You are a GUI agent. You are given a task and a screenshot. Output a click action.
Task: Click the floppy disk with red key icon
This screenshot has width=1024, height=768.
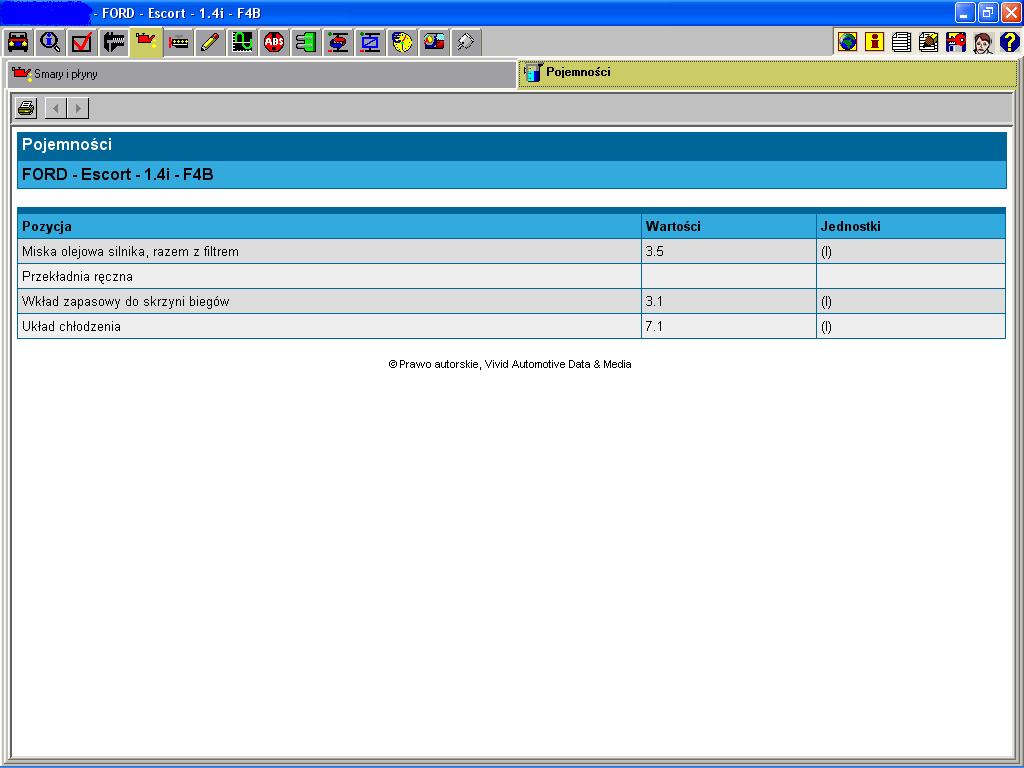pos(955,42)
